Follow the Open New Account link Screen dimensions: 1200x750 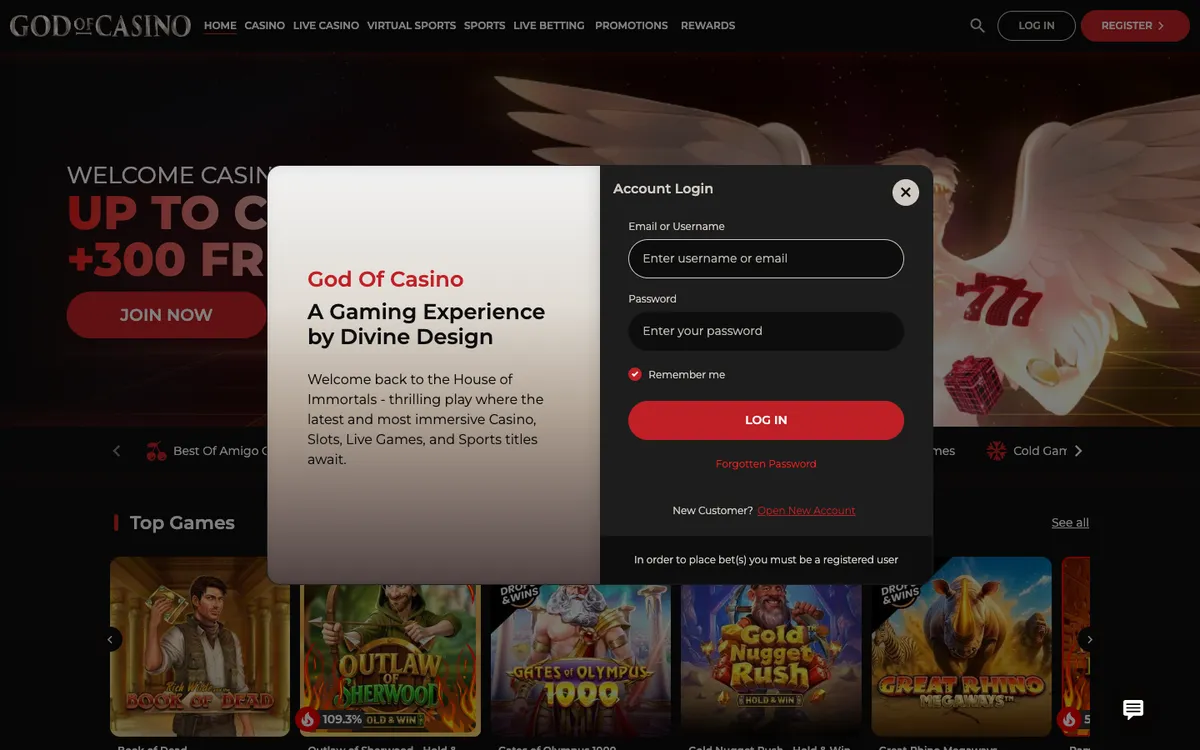coord(806,510)
